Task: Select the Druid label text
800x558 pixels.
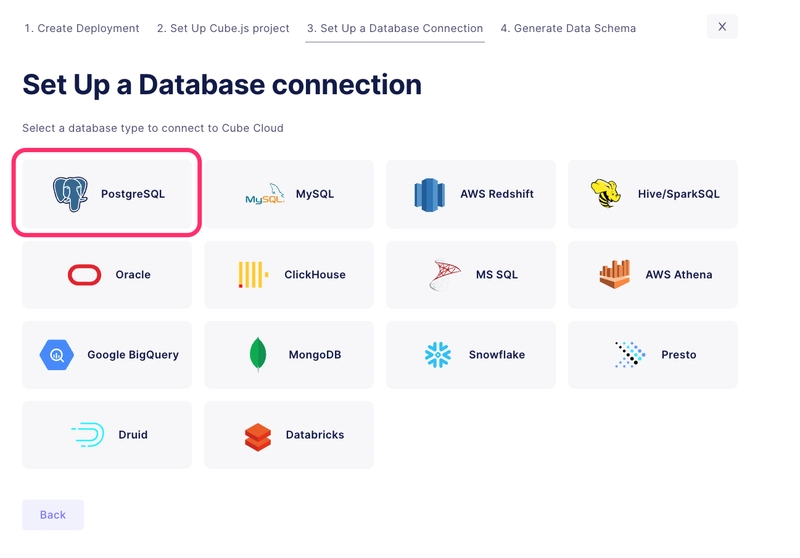Action: pyautogui.click(x=133, y=435)
